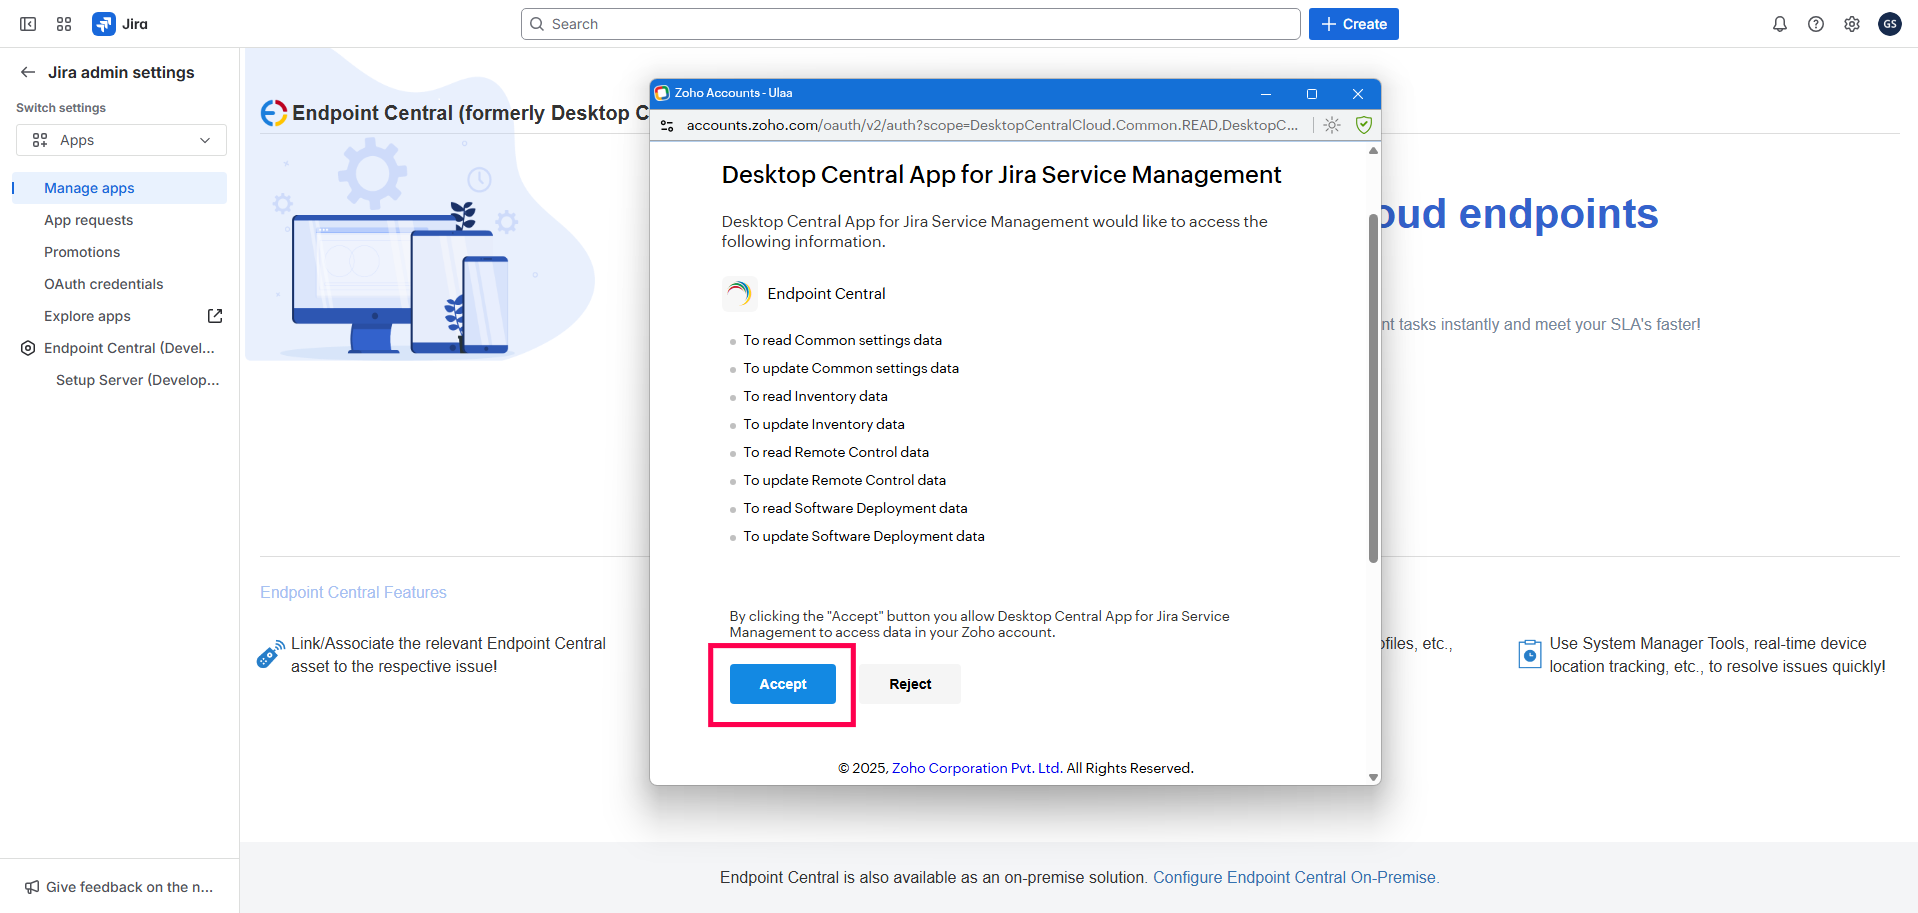Image resolution: width=1918 pixels, height=913 pixels.
Task: Collapse the left sidebar panel
Action: [27, 23]
